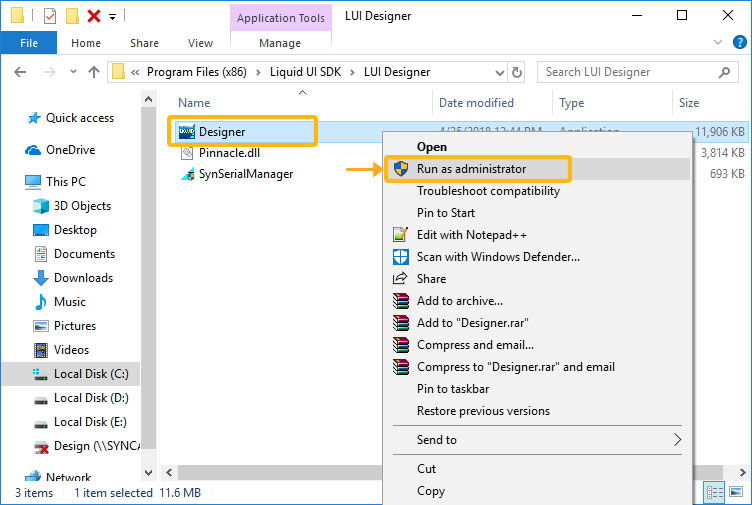Click the Forward navigation arrow
Image resolution: width=752 pixels, height=505 pixels.
(x=49, y=72)
